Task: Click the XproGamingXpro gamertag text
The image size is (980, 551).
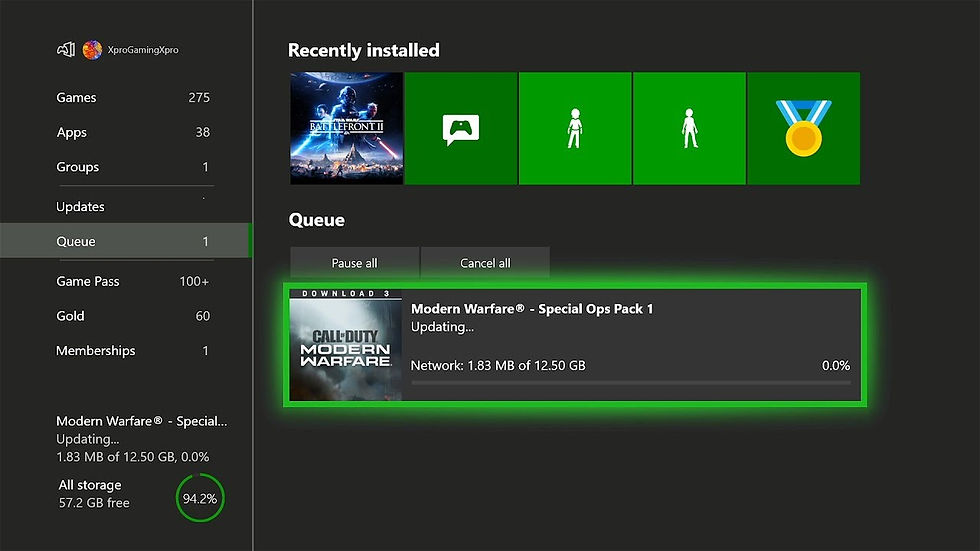Action: click(x=143, y=50)
